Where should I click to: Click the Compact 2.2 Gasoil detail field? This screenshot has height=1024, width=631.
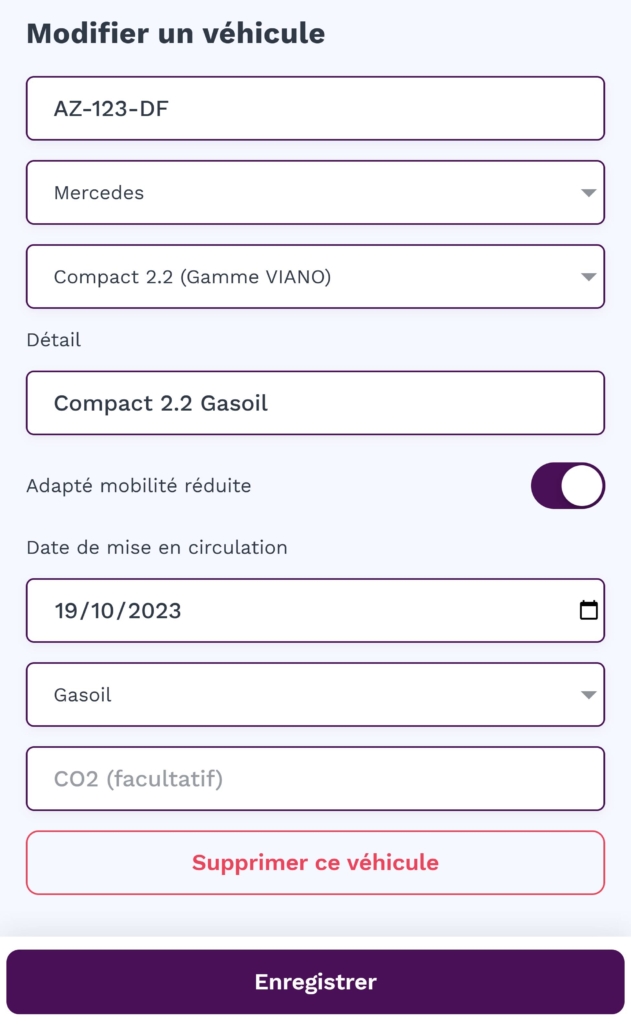coord(315,403)
